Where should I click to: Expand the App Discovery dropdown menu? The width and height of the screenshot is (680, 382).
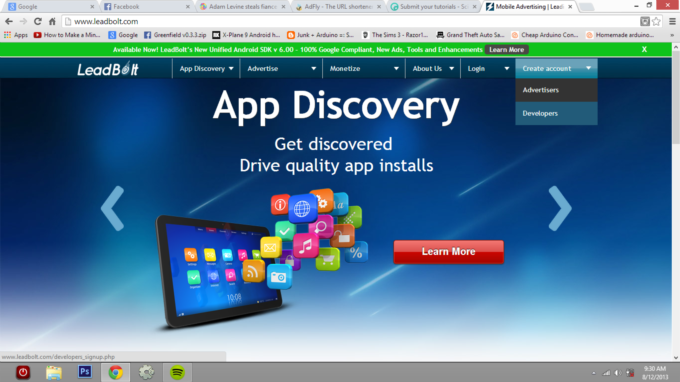point(206,69)
